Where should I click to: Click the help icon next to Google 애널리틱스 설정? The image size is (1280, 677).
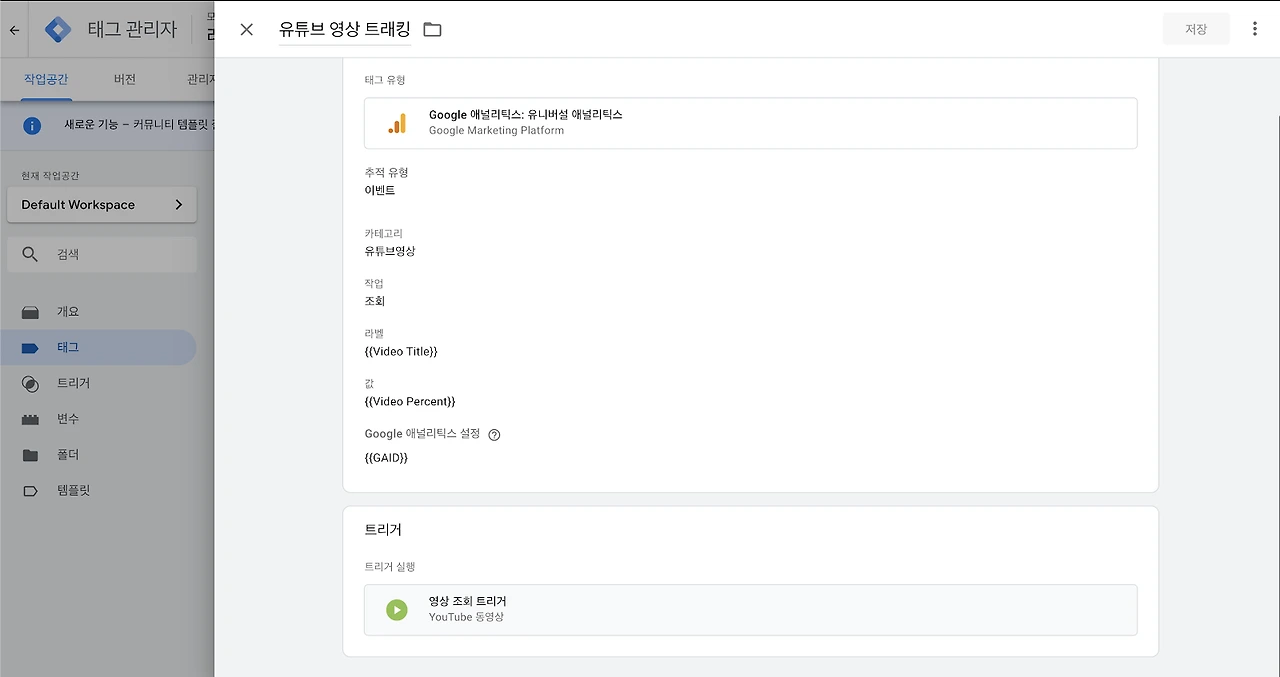(494, 435)
